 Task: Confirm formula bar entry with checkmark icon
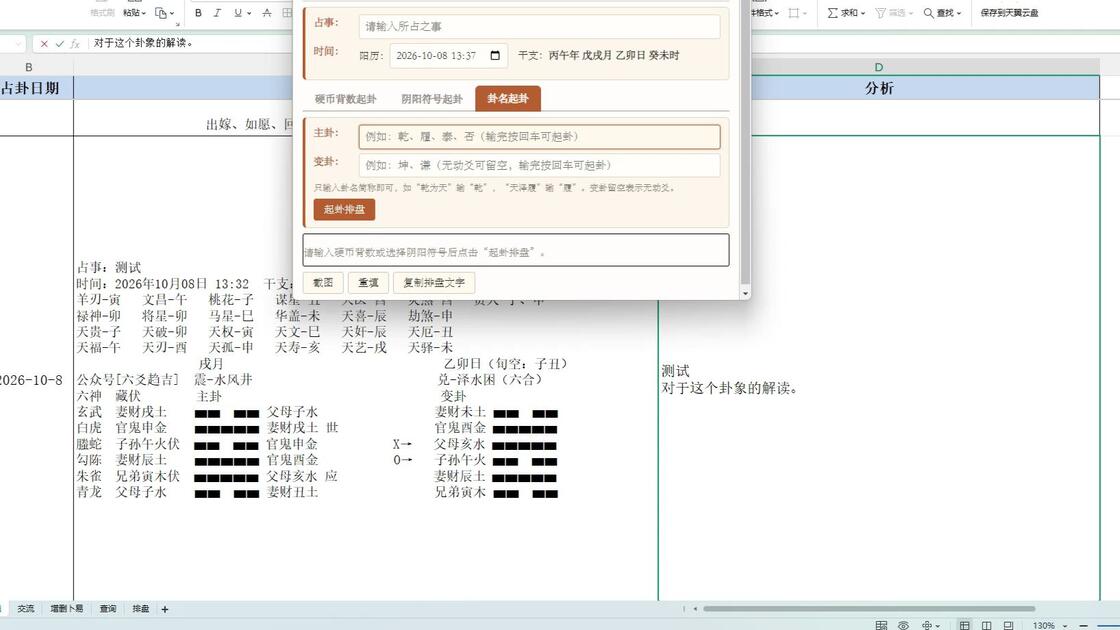(59, 44)
